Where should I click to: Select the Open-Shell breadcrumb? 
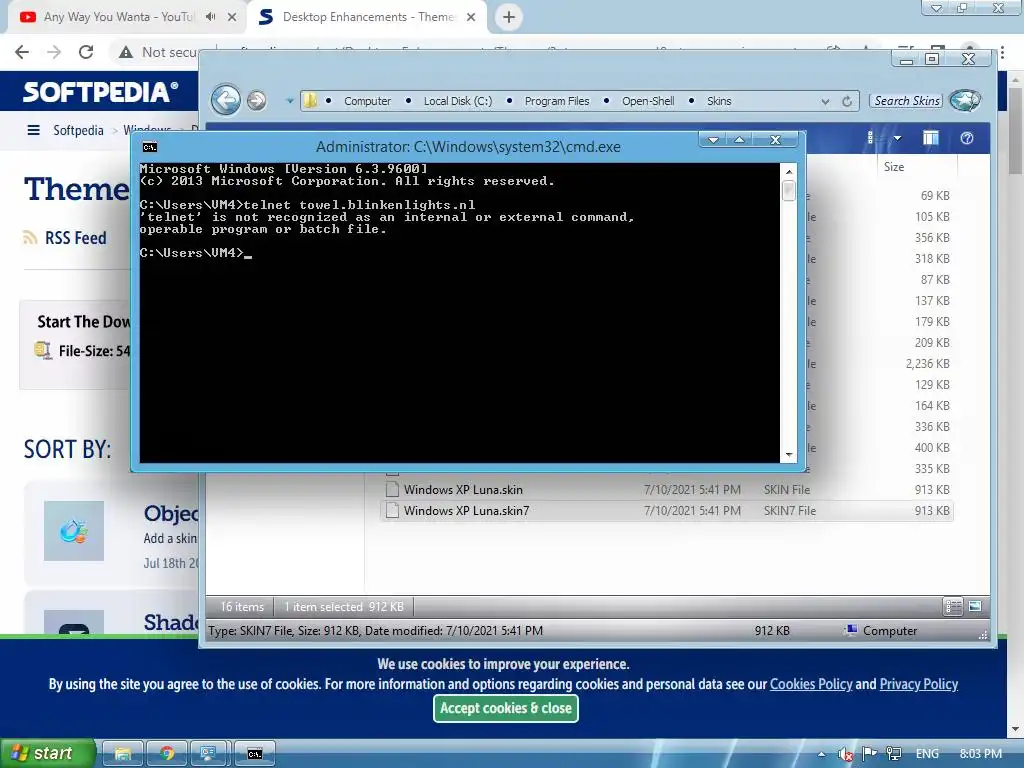[x=648, y=101]
